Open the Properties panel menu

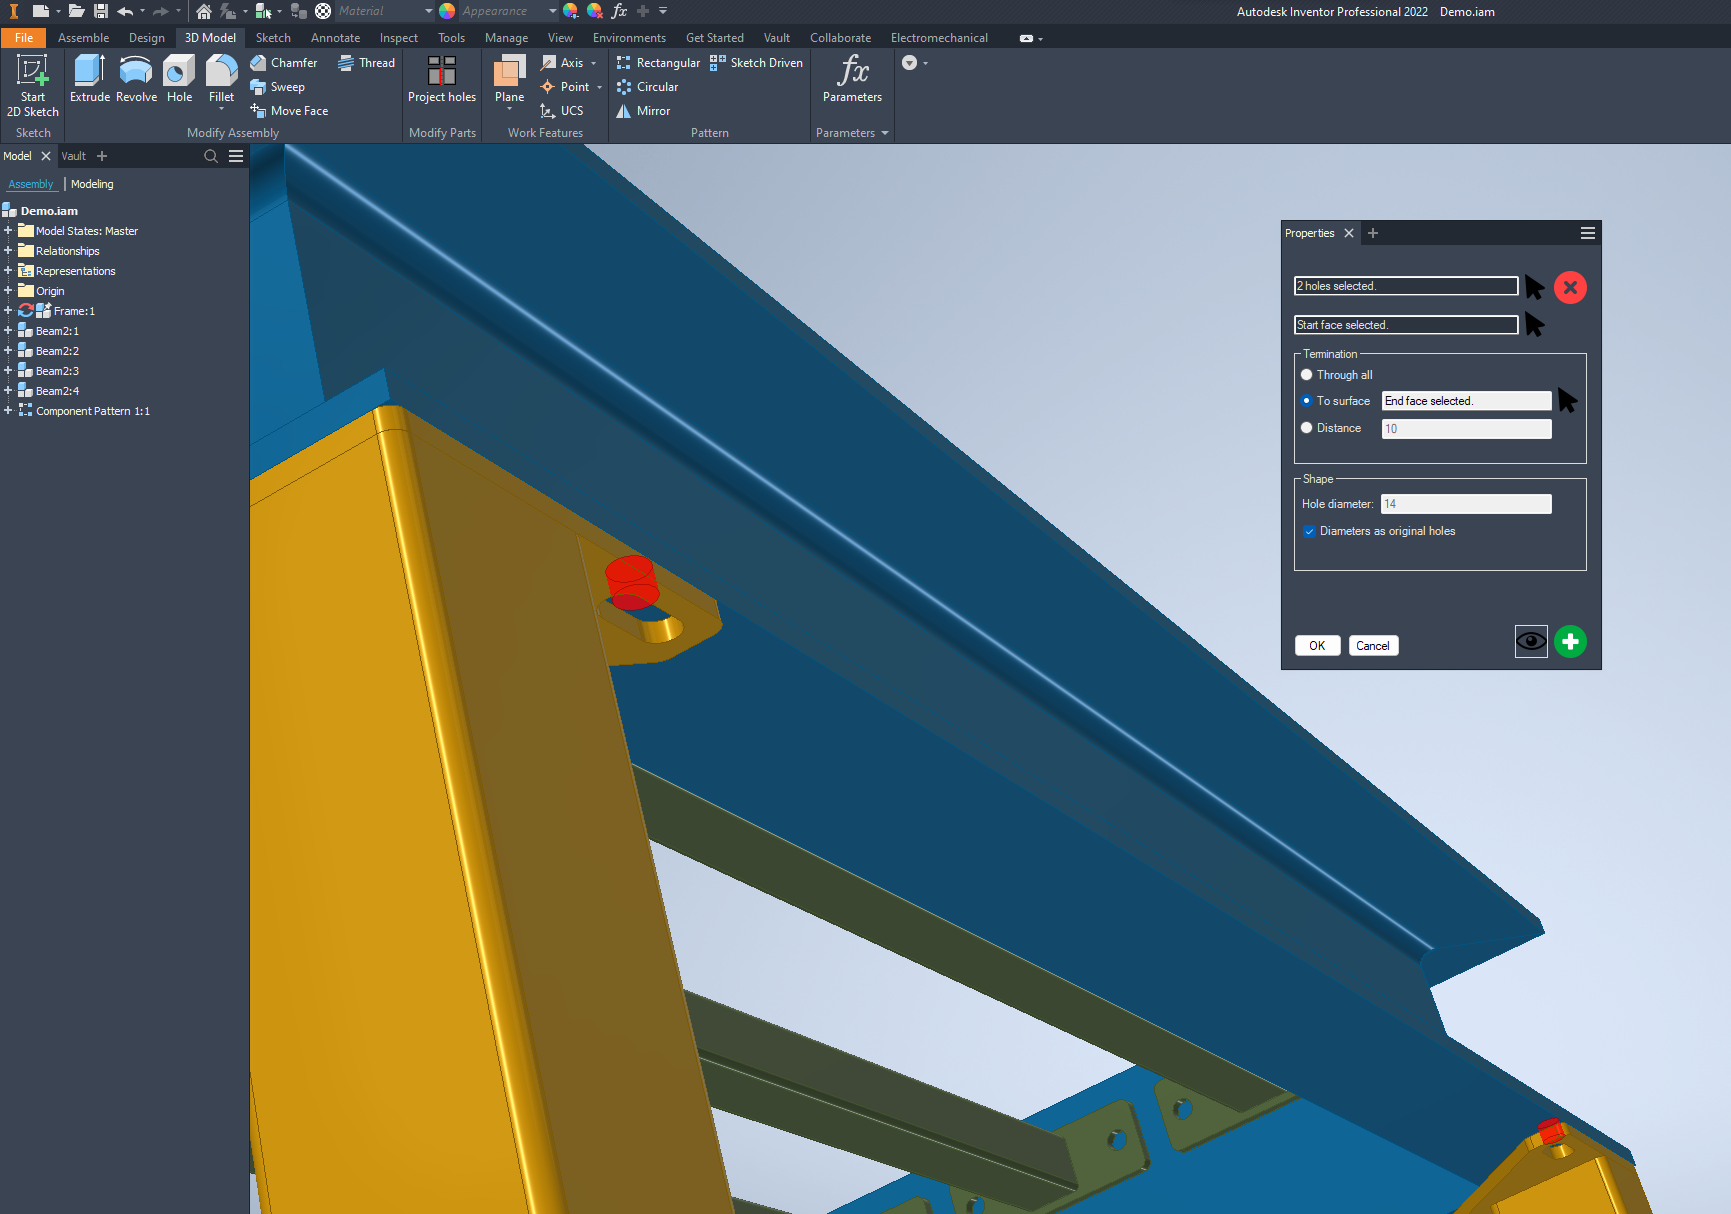click(x=1587, y=233)
